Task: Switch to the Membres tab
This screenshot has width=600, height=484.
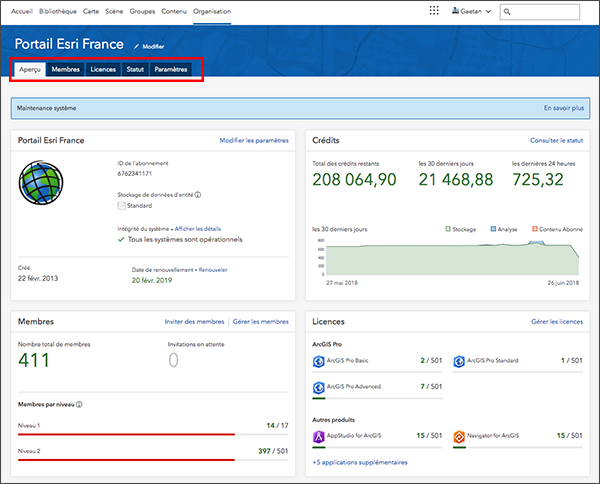Action: [65, 69]
